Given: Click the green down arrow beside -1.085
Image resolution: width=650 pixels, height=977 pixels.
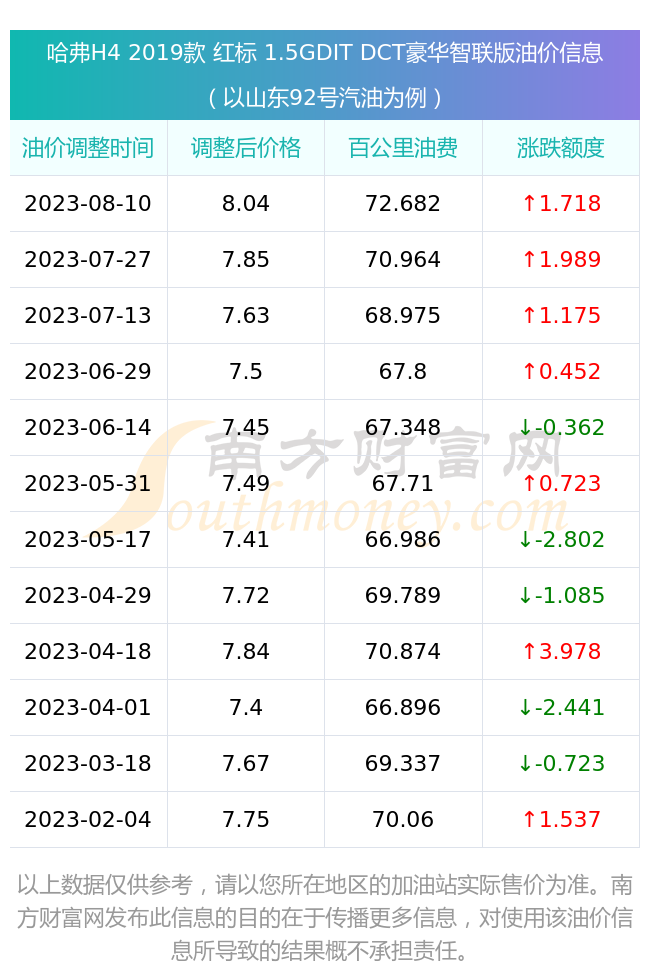Looking at the screenshot, I should [x=525, y=596].
